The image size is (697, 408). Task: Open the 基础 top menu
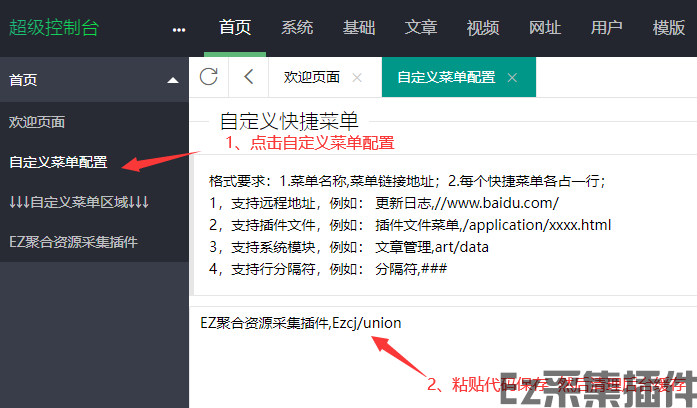click(x=359, y=28)
